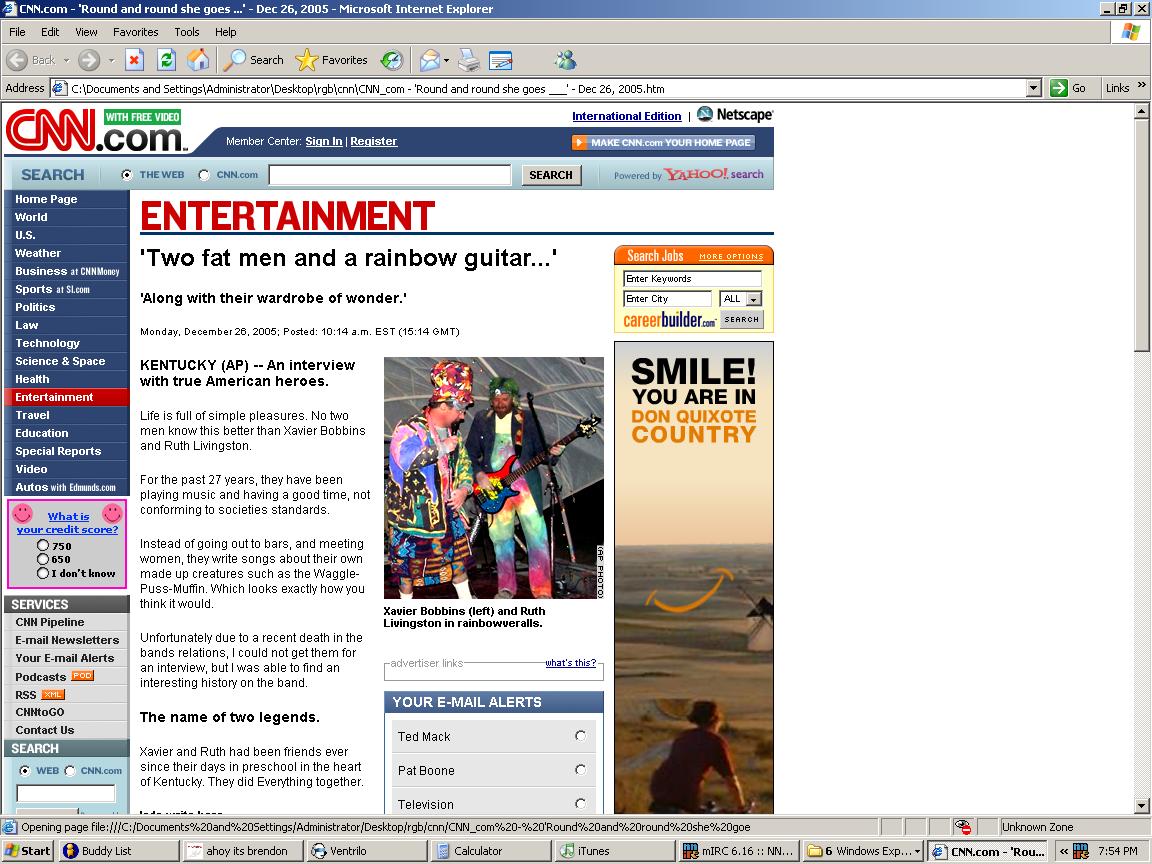This screenshot has width=1152, height=864.
Task: Open the History toolbar icon
Action: (x=392, y=60)
